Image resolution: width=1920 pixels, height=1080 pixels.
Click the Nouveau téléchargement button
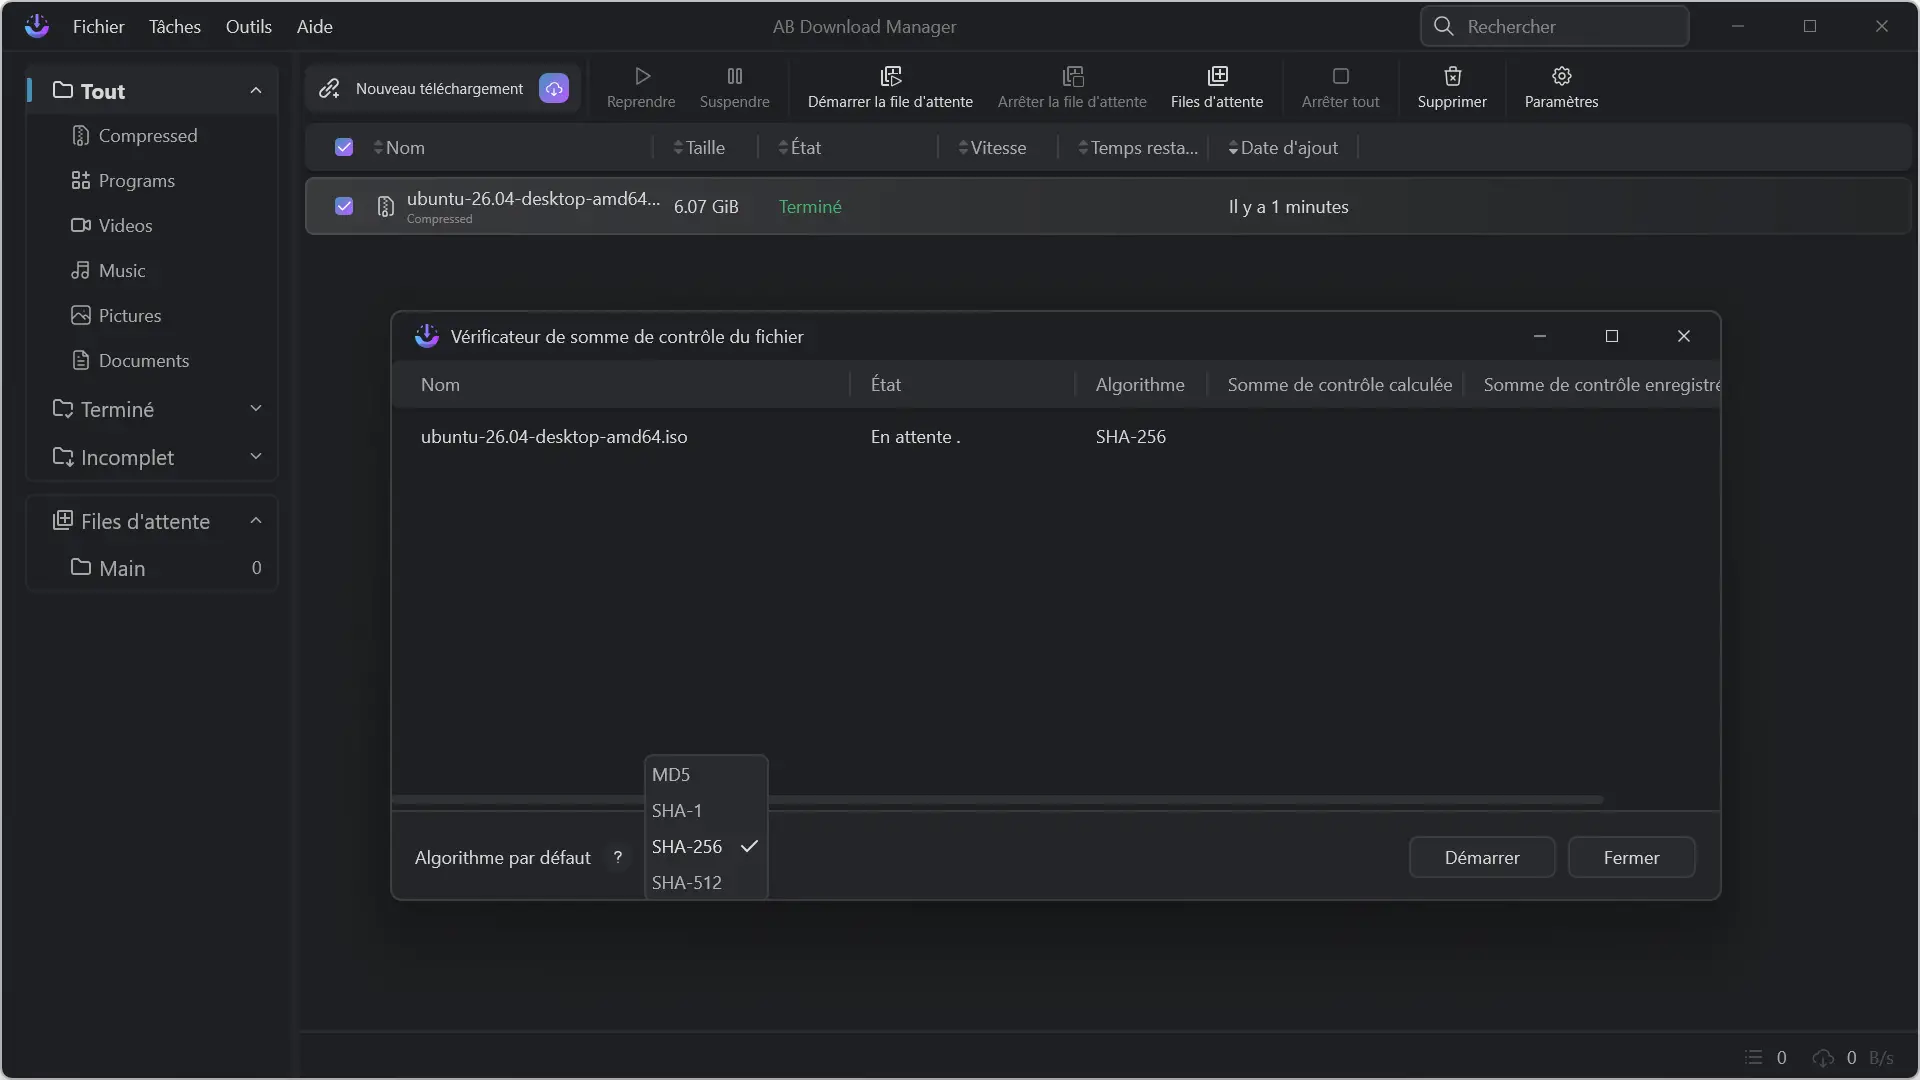442,88
